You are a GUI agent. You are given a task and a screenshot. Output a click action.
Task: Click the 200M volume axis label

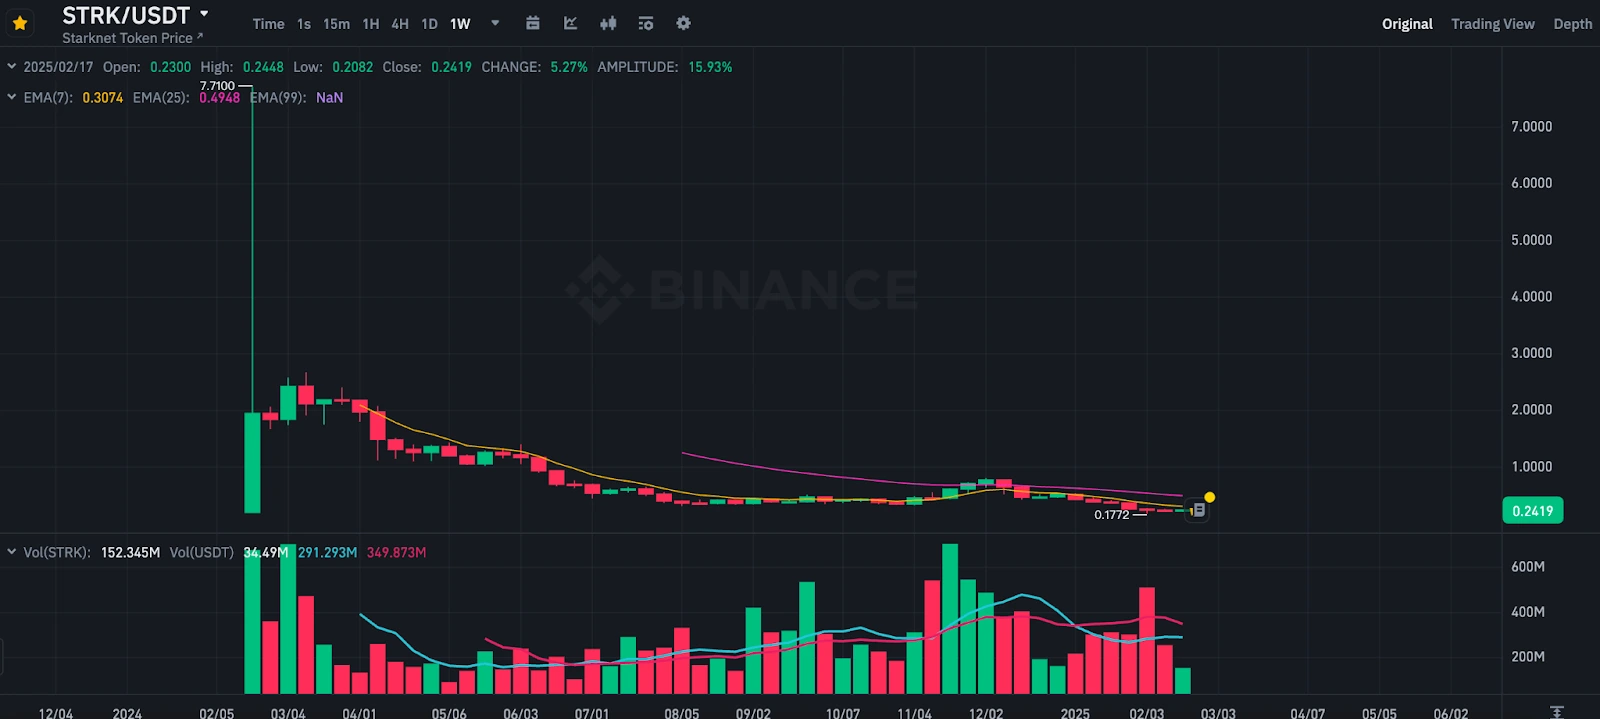point(1528,657)
